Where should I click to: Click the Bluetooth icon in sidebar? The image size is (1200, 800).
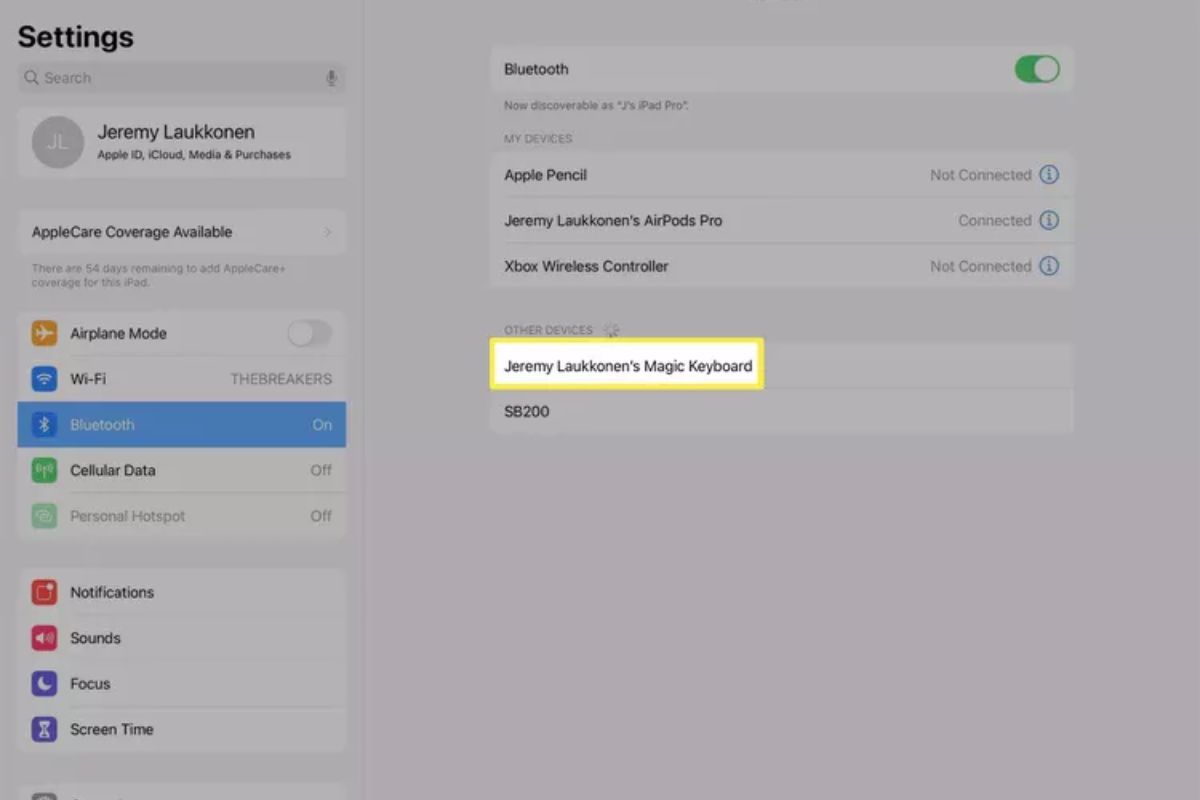coord(44,425)
